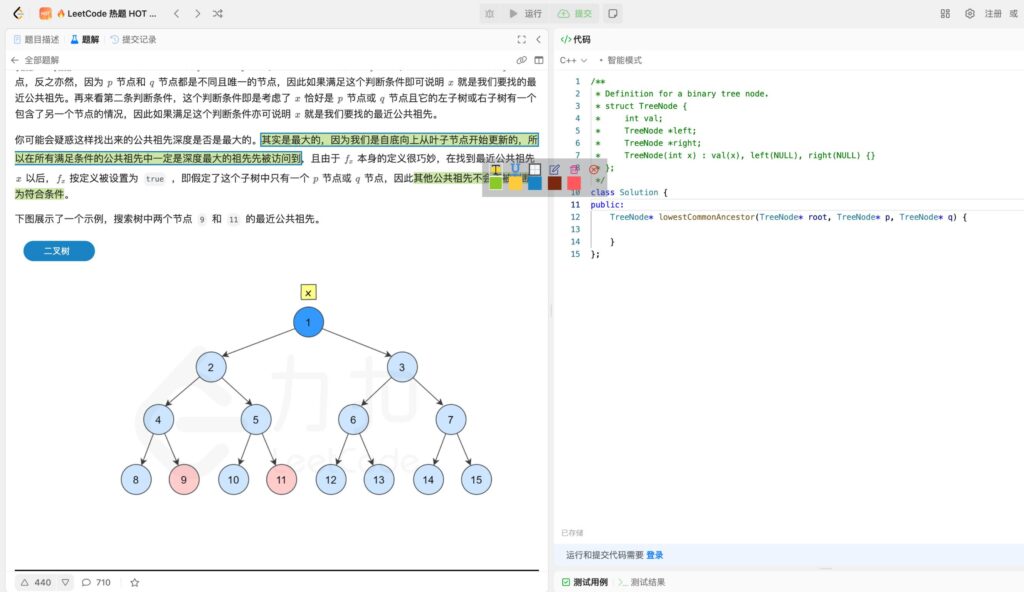The width and height of the screenshot is (1024, 592).
Task: Click the 注册 register link
Action: (x=993, y=13)
